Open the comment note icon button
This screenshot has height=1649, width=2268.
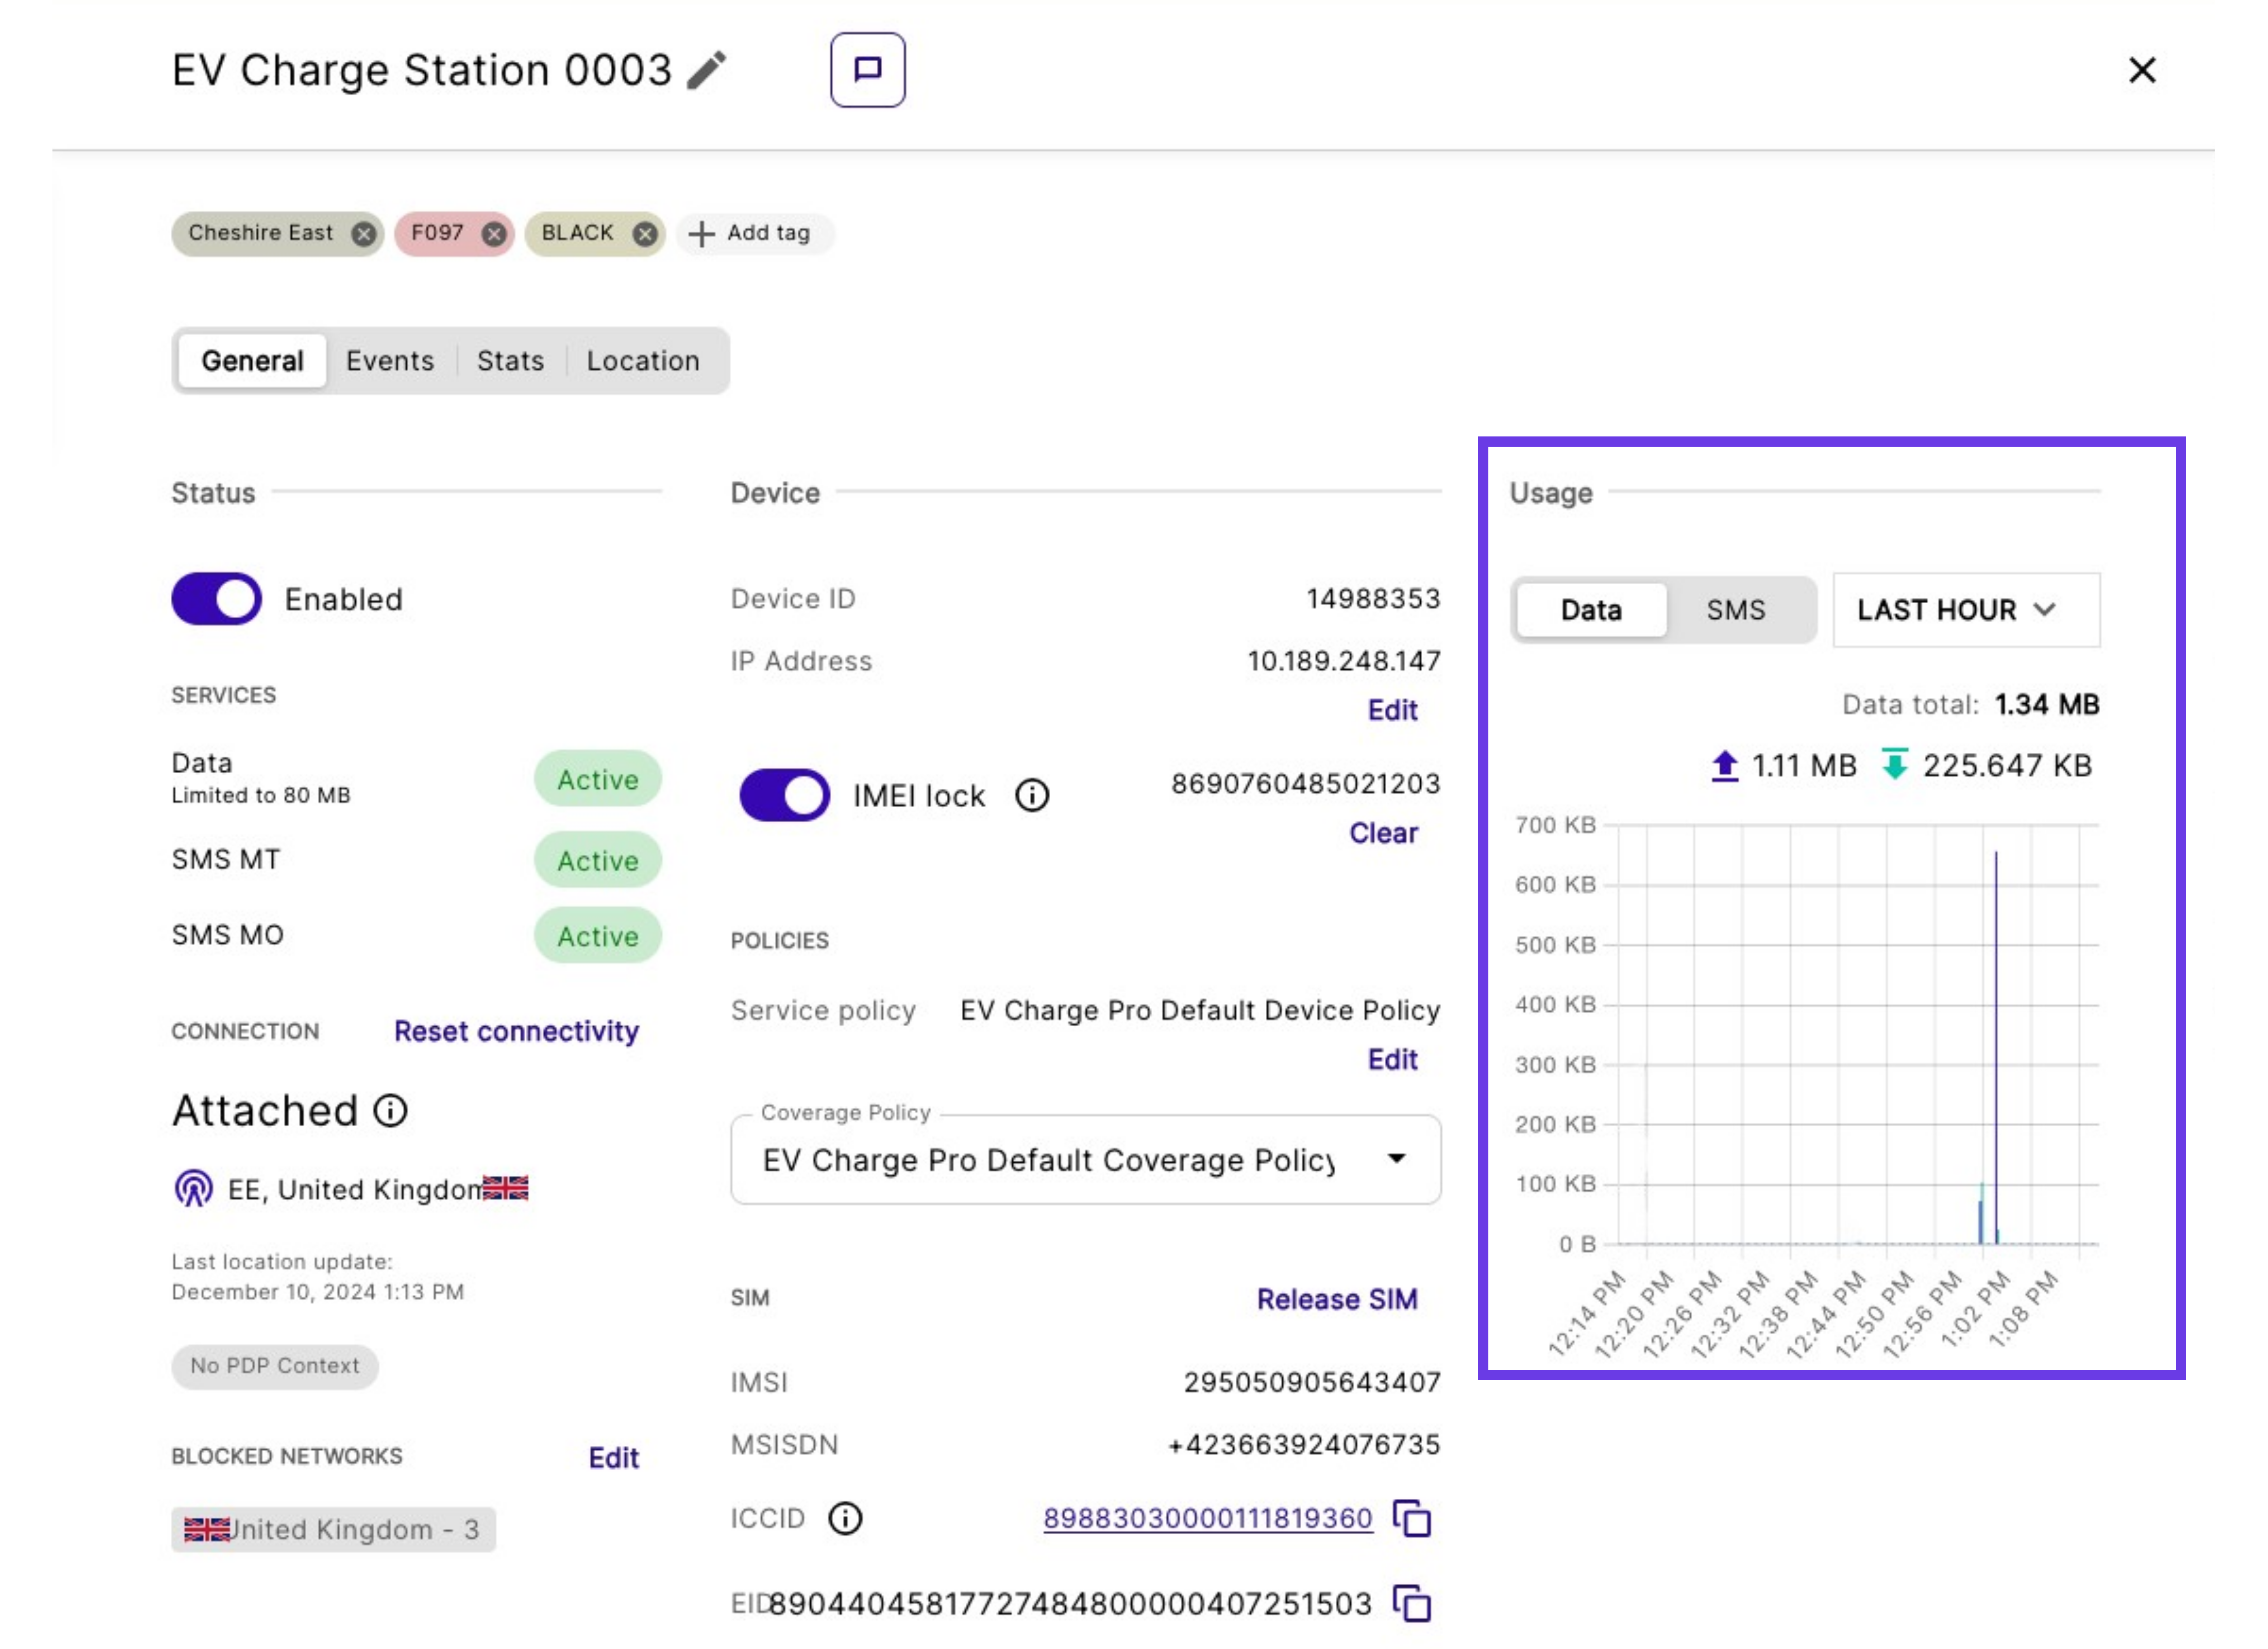point(867,70)
